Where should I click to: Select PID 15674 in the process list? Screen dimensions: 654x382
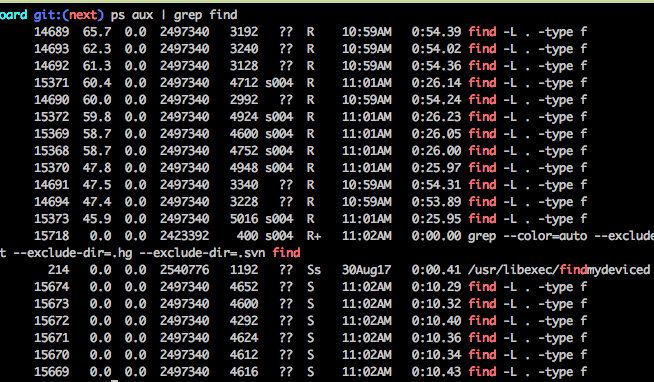click(x=51, y=287)
